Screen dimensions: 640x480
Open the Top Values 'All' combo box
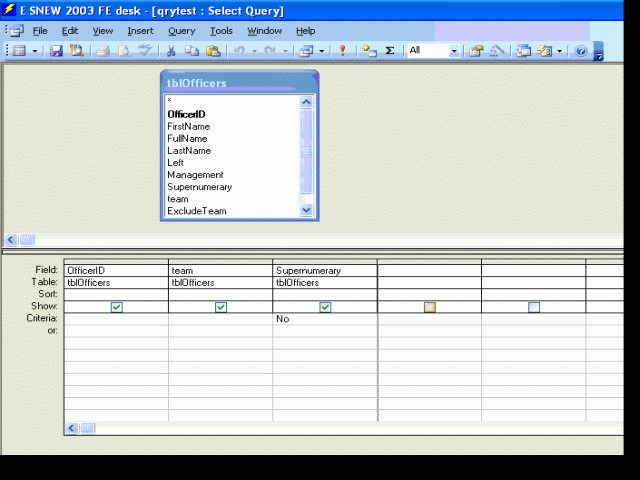[433, 51]
